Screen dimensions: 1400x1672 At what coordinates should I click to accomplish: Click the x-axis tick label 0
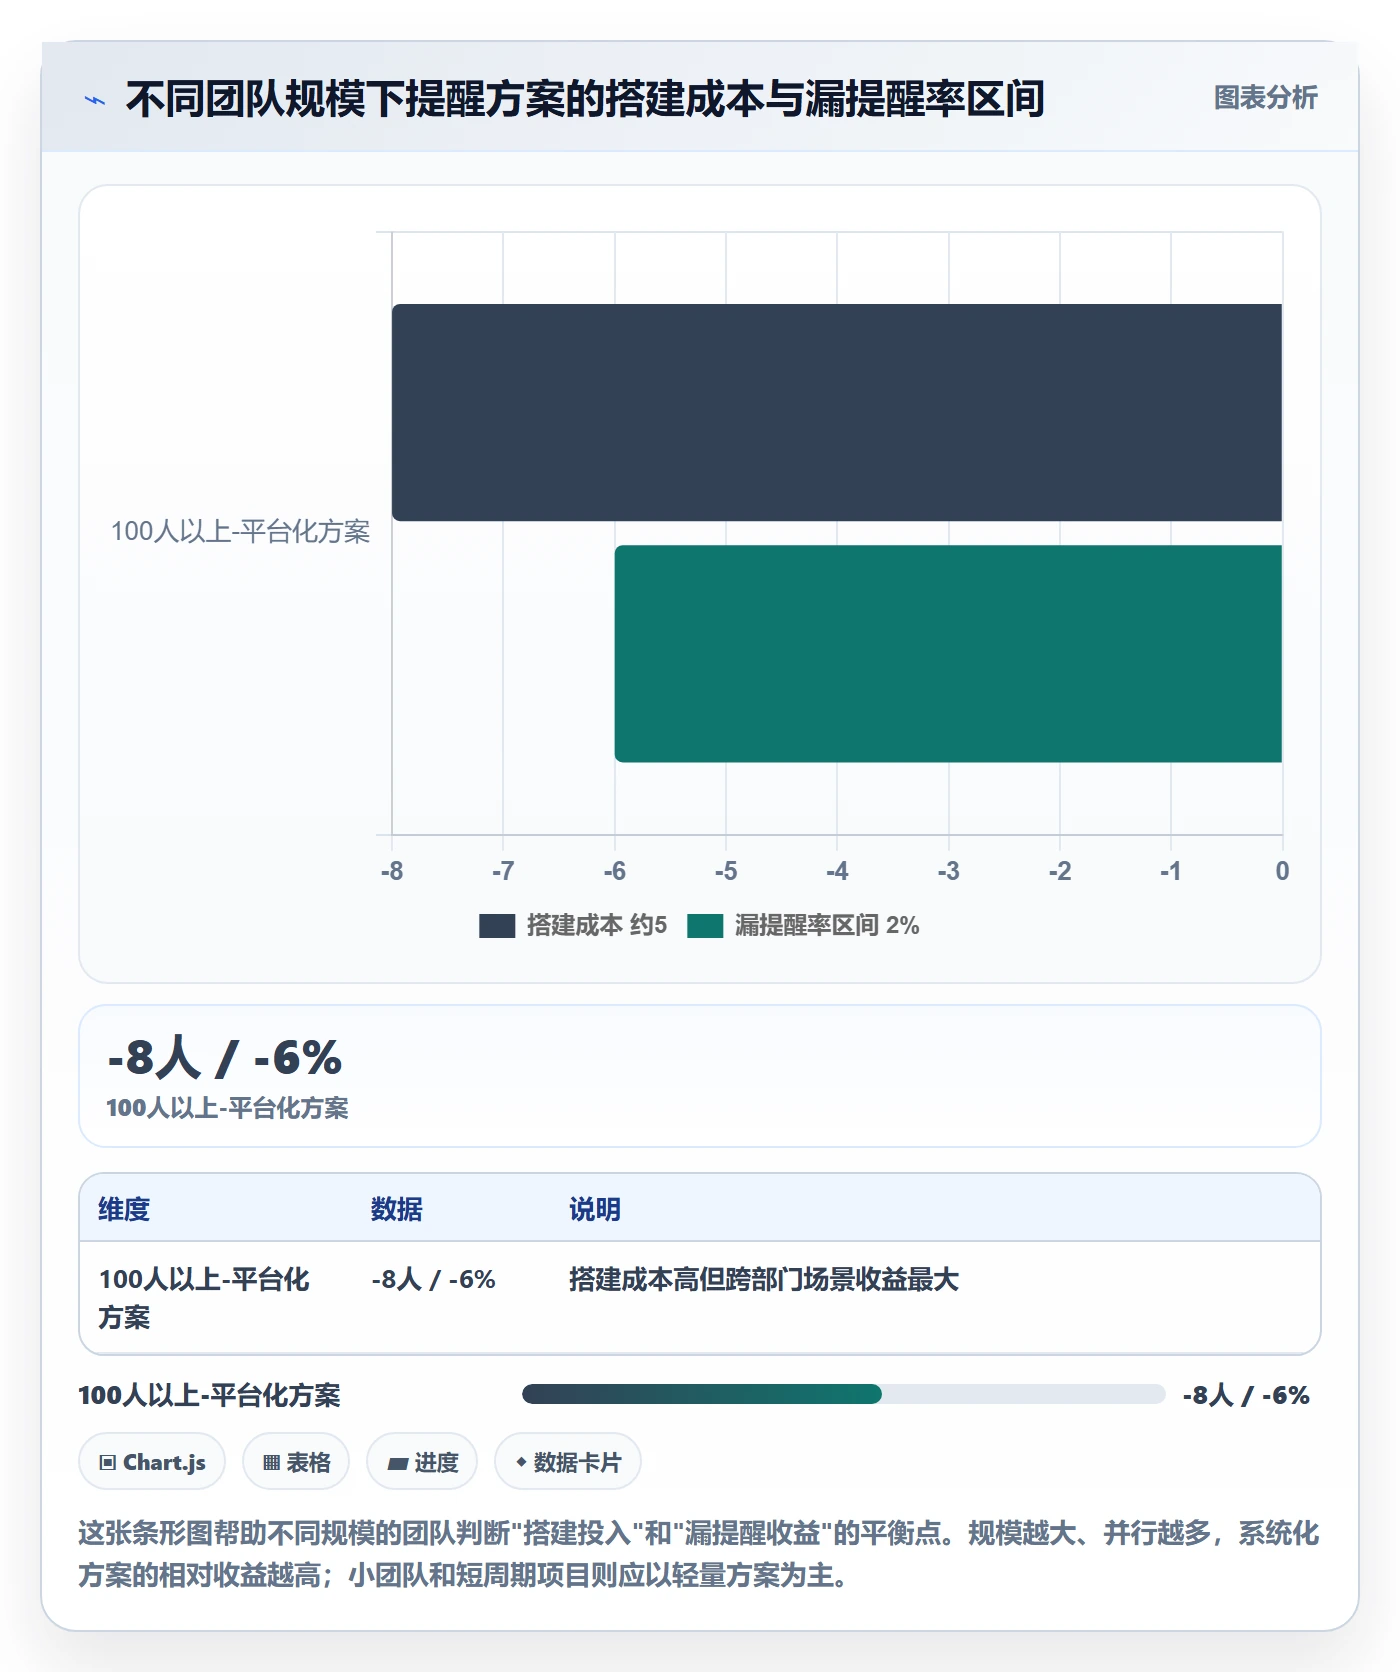1282,871
